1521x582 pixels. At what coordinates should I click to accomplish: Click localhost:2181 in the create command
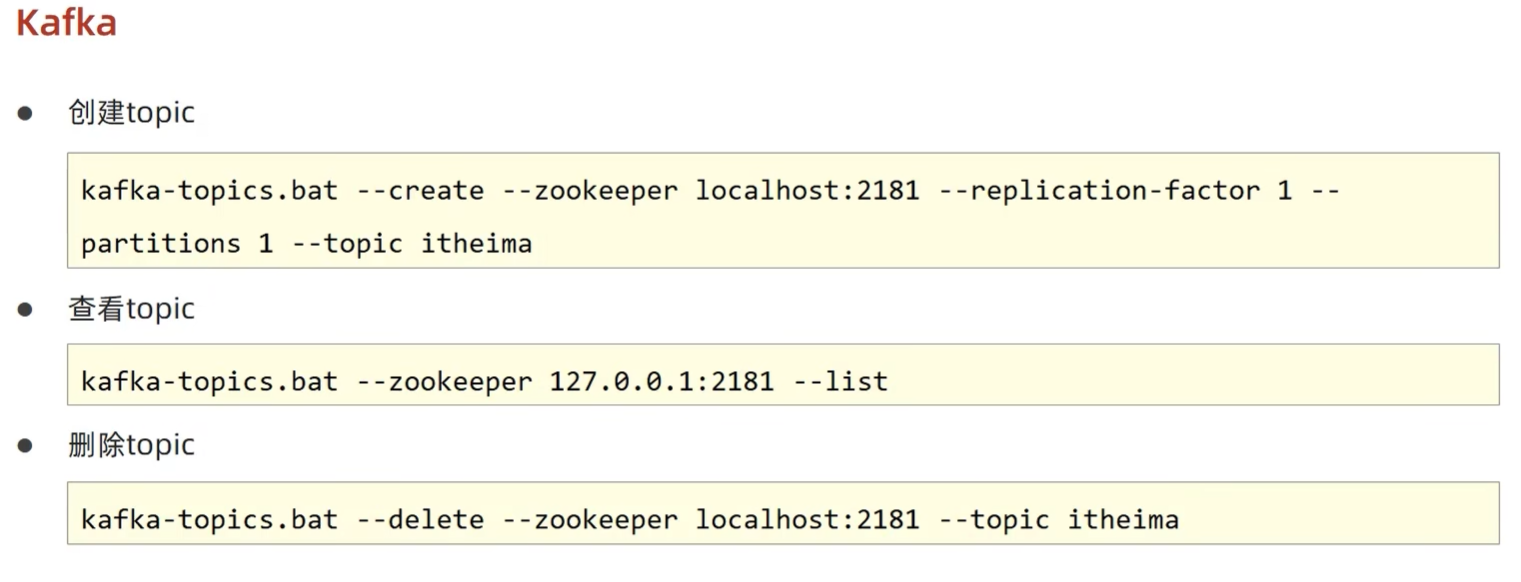coord(807,190)
